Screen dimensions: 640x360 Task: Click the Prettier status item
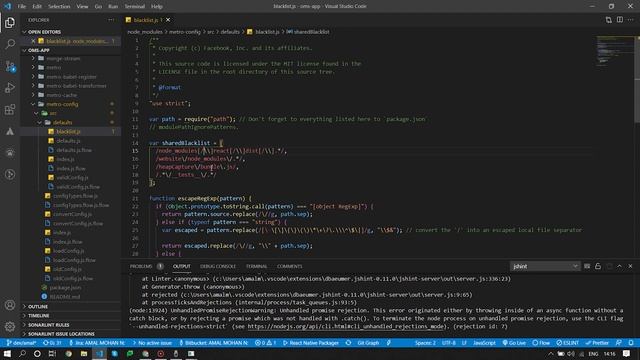click(597, 343)
